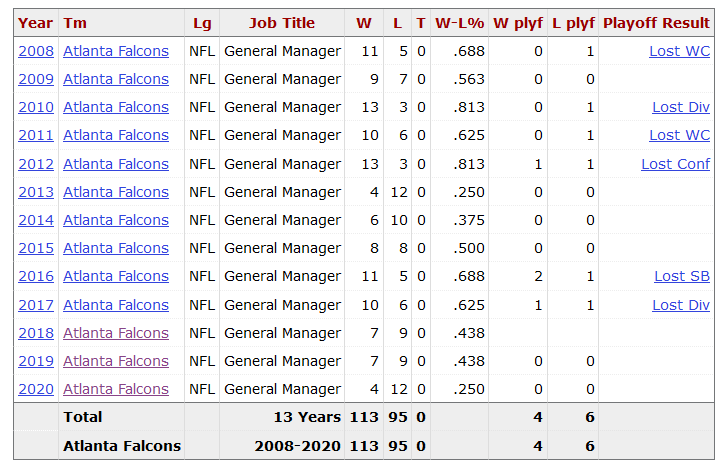The width and height of the screenshot is (725, 472).
Task: Open Atlanta Falcons link in 2009 row
Action: (x=116, y=79)
